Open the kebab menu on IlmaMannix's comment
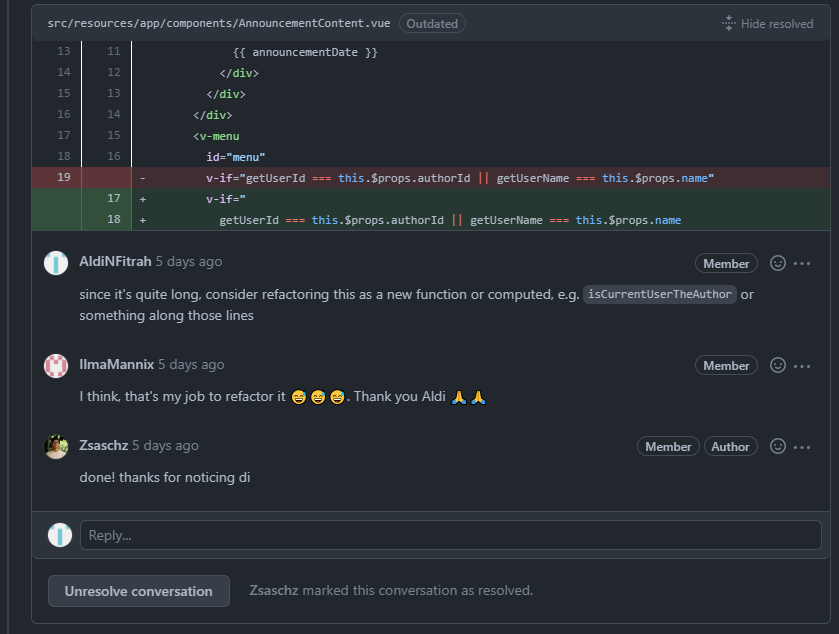The width and height of the screenshot is (839, 634). pyautogui.click(x=801, y=365)
